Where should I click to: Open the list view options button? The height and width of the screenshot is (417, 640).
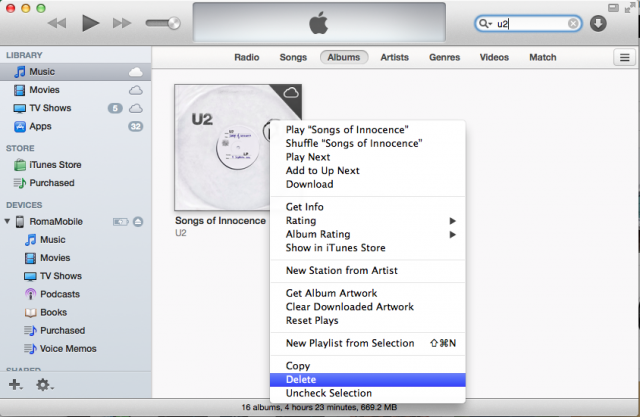(x=624, y=58)
